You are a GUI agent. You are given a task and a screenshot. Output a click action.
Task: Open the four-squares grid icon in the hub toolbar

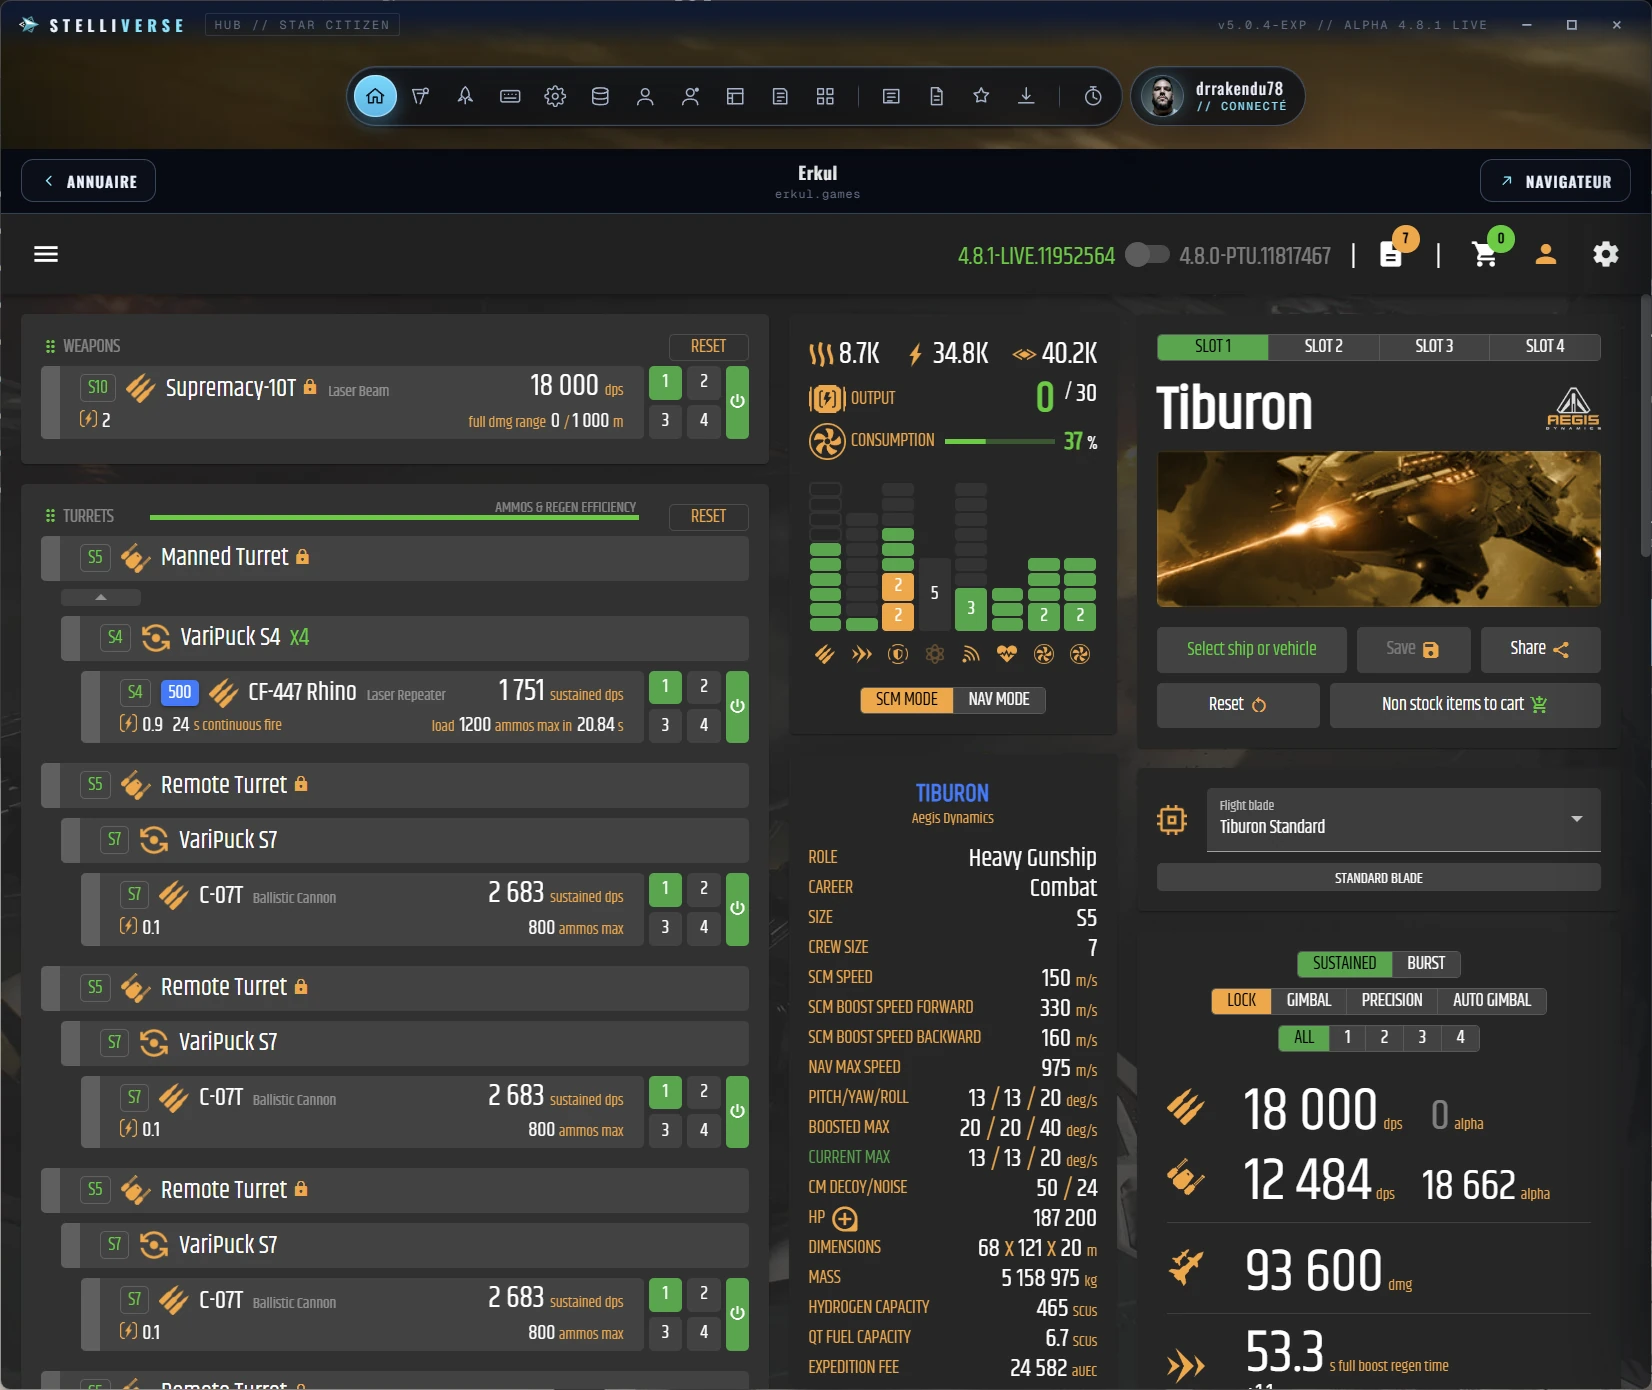pos(825,96)
